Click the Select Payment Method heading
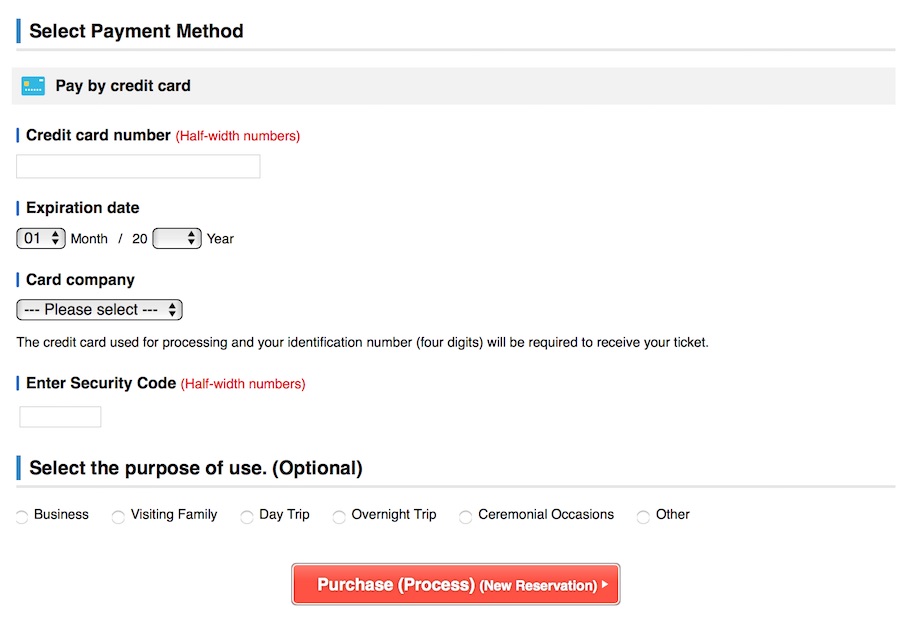This screenshot has width=900, height=619. (x=136, y=31)
